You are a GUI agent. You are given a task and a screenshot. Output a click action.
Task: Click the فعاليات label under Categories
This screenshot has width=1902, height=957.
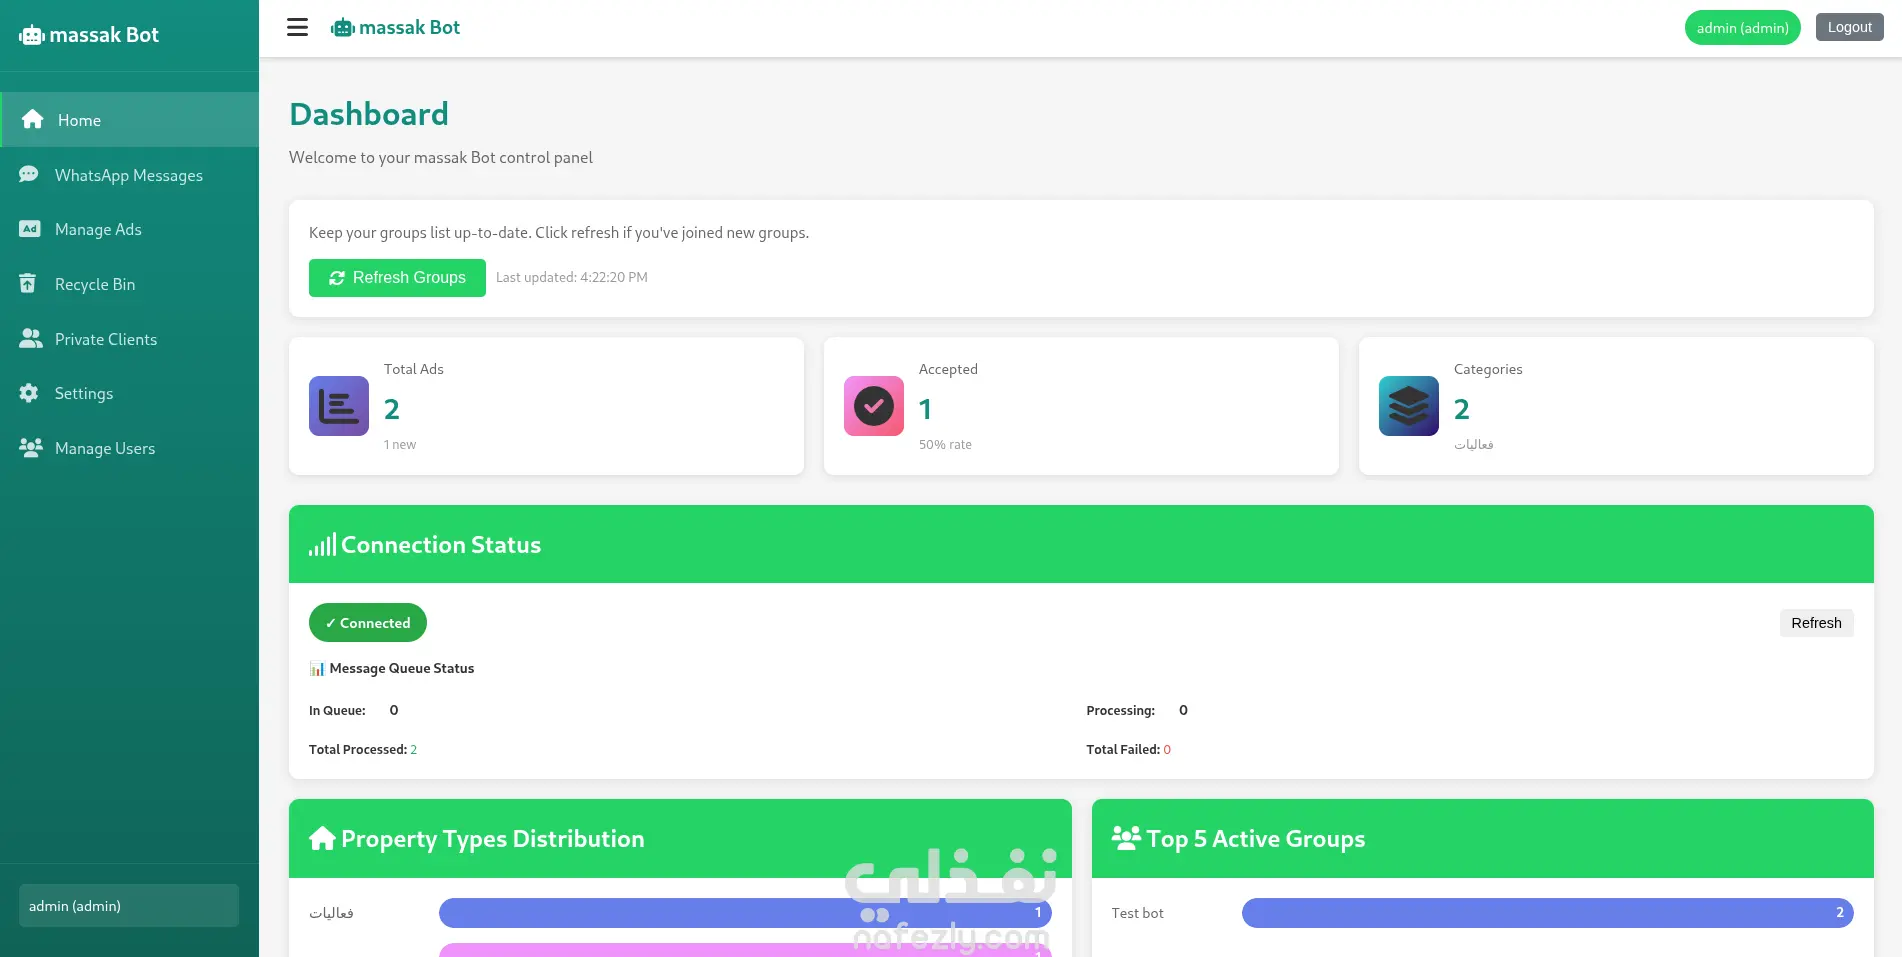[x=1474, y=445]
